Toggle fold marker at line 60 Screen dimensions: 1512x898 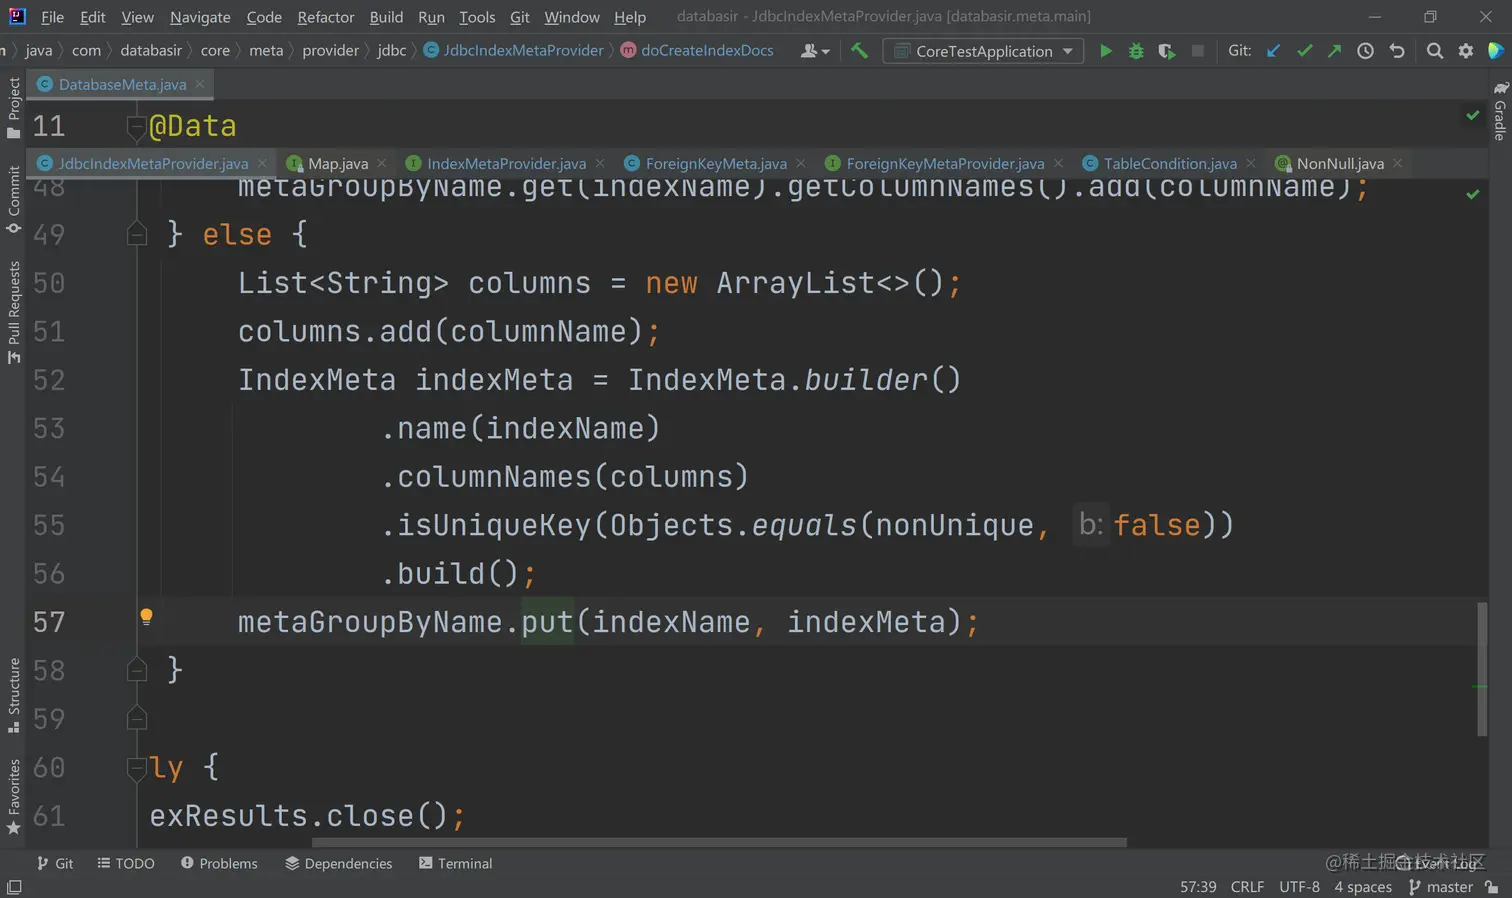click(137, 767)
